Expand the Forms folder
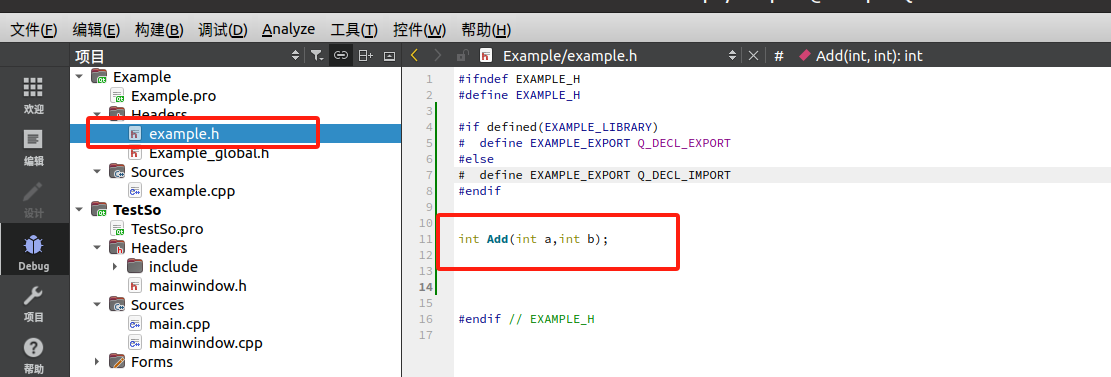 click(x=97, y=361)
